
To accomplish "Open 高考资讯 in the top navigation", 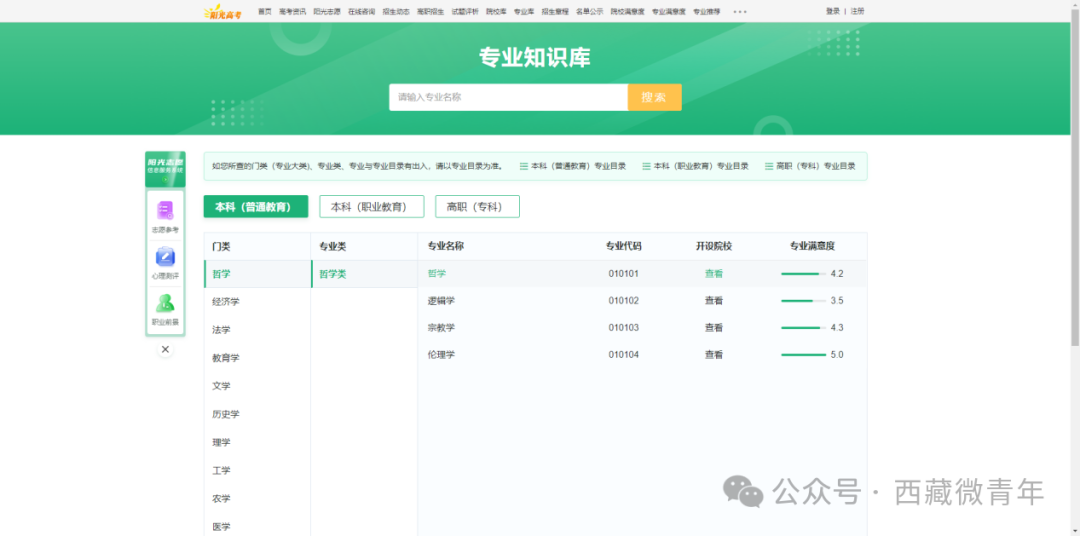I will (x=292, y=12).
